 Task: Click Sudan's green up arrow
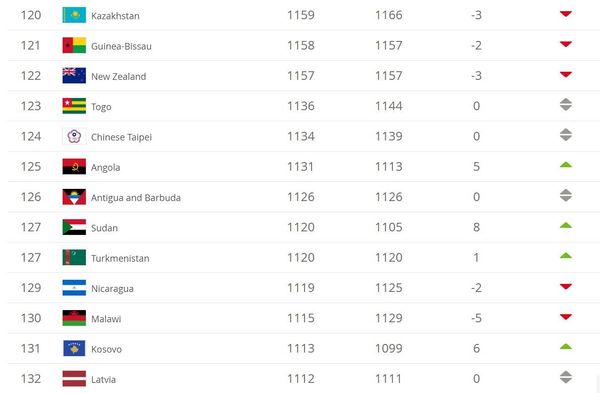point(566,225)
